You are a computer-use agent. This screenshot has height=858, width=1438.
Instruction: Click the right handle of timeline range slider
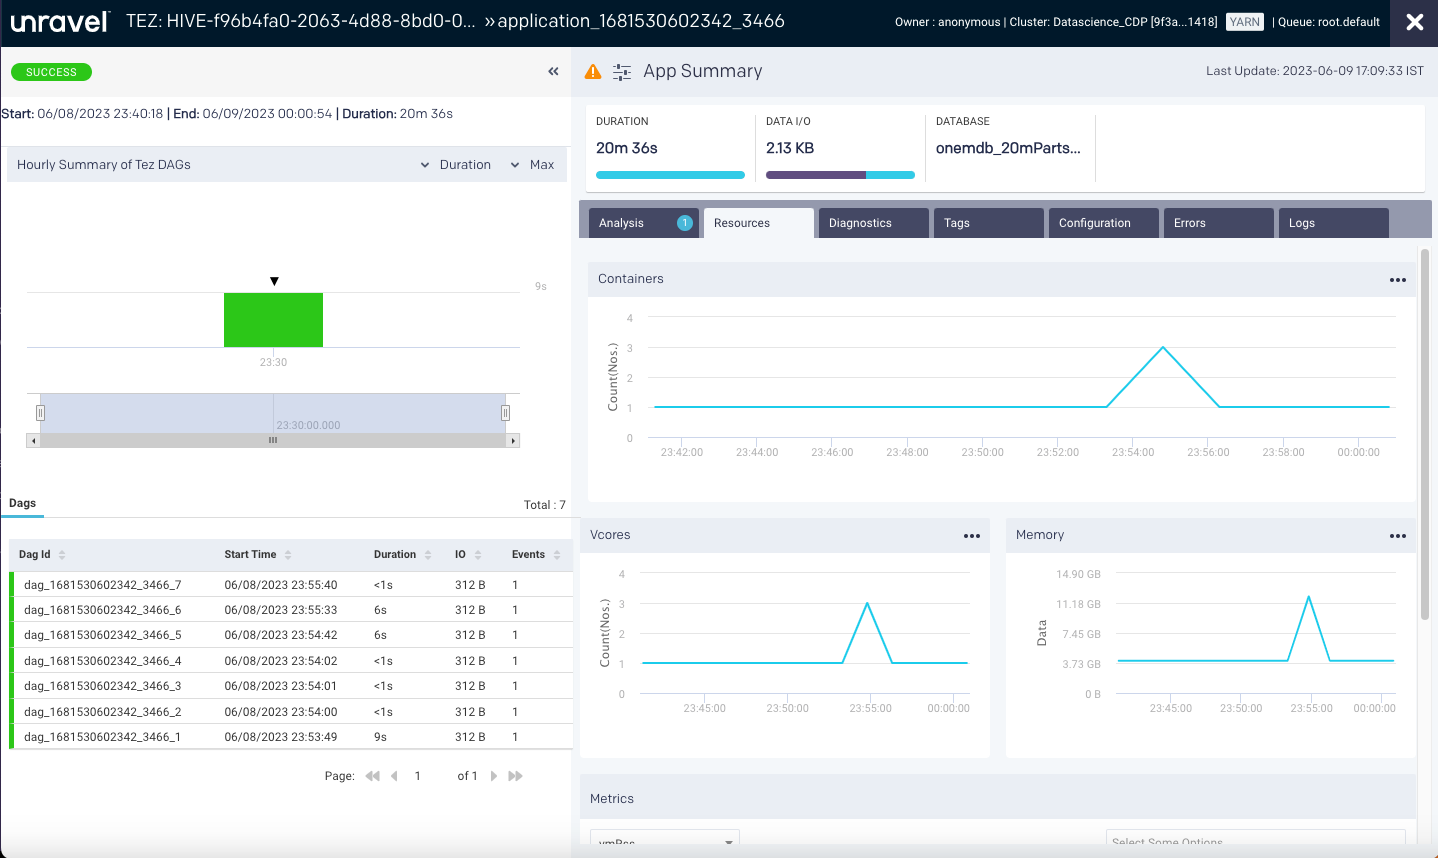[505, 413]
